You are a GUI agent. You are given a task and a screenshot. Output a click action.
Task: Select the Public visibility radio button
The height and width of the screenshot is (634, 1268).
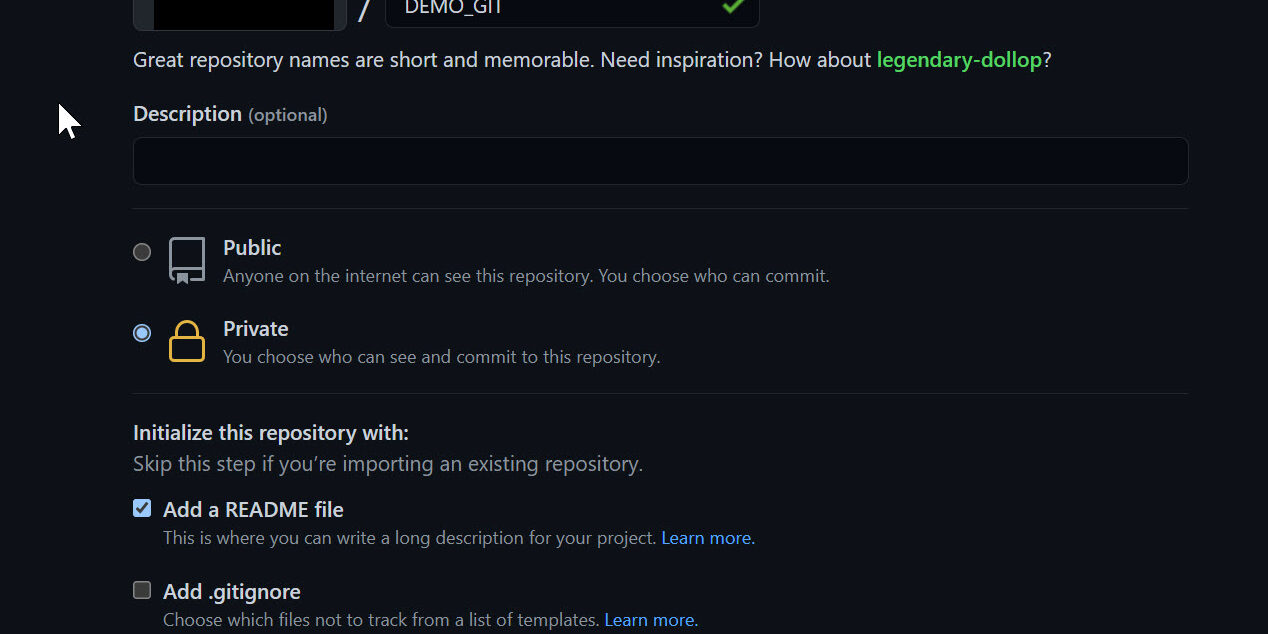pos(142,252)
